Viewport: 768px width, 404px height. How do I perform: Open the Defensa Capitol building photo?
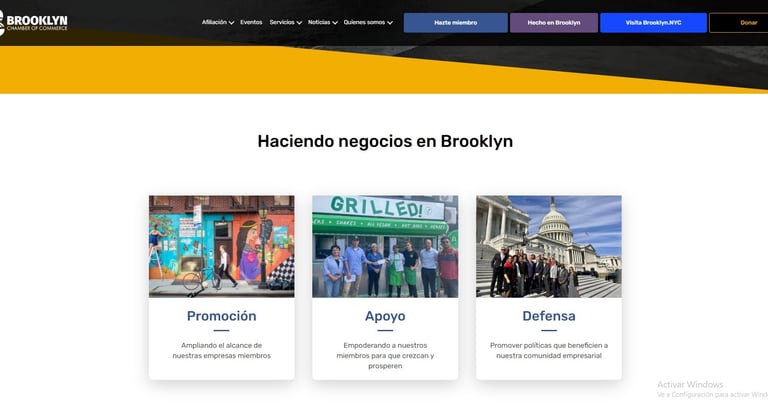click(x=549, y=246)
